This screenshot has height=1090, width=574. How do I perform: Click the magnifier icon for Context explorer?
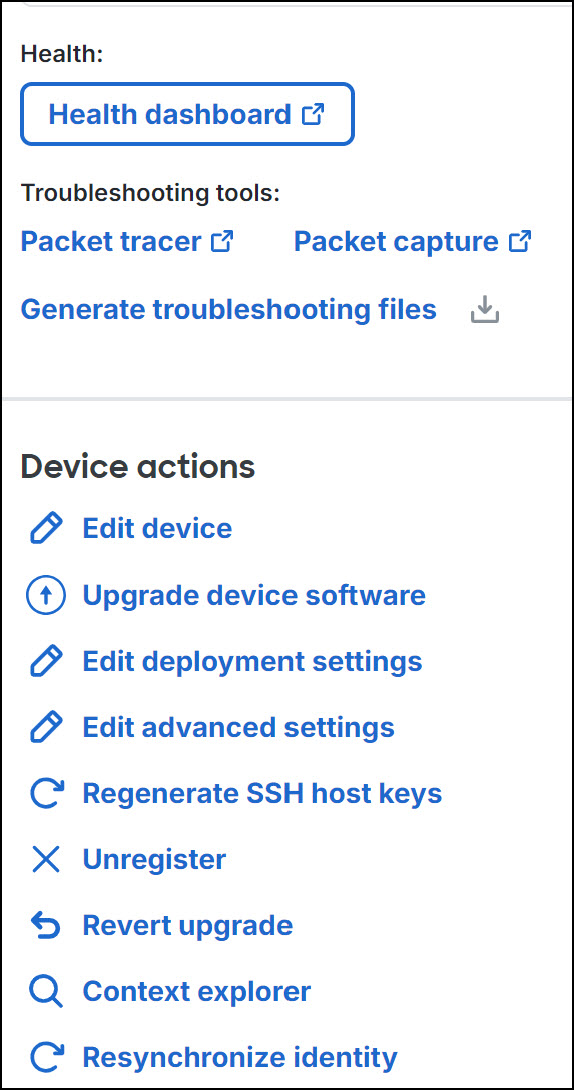(46, 992)
